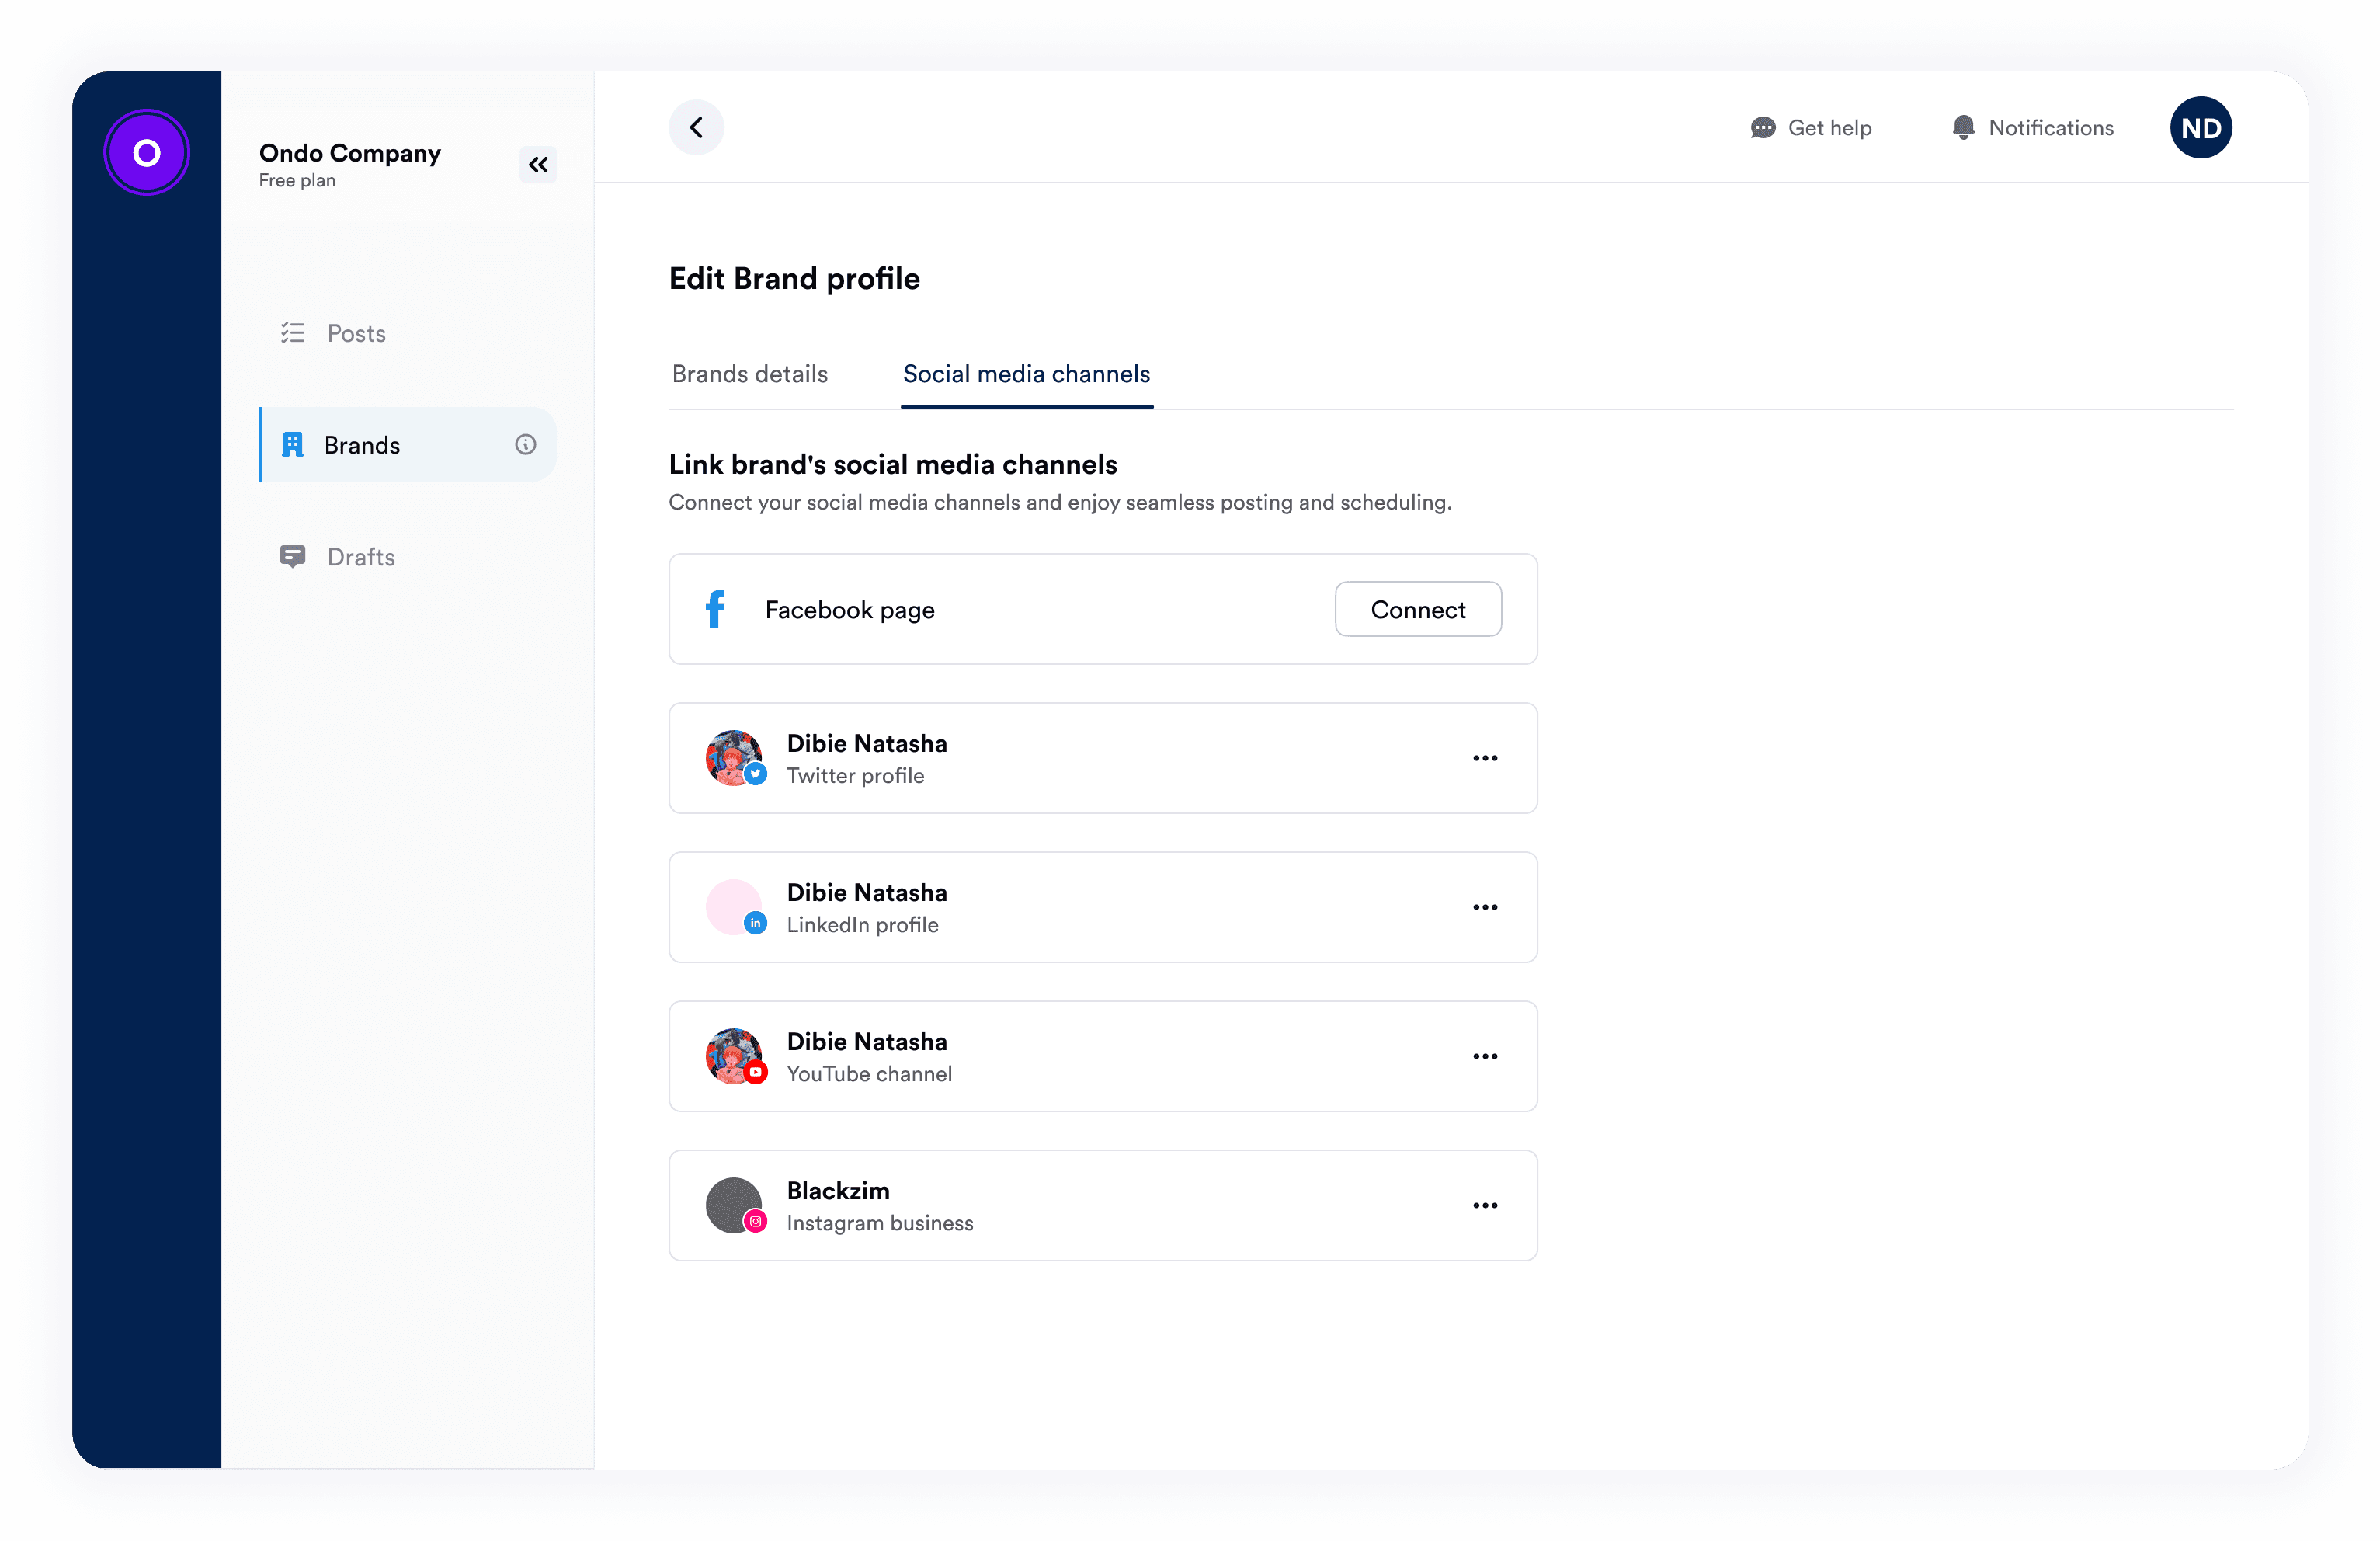Image resolution: width=2380 pixels, height=1541 pixels.
Task: Collapse the sidebar with double chevron
Action: click(538, 164)
